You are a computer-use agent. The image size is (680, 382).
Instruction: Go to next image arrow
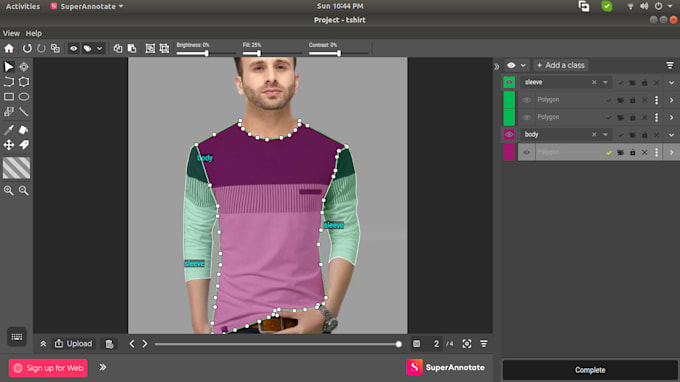[x=145, y=344]
